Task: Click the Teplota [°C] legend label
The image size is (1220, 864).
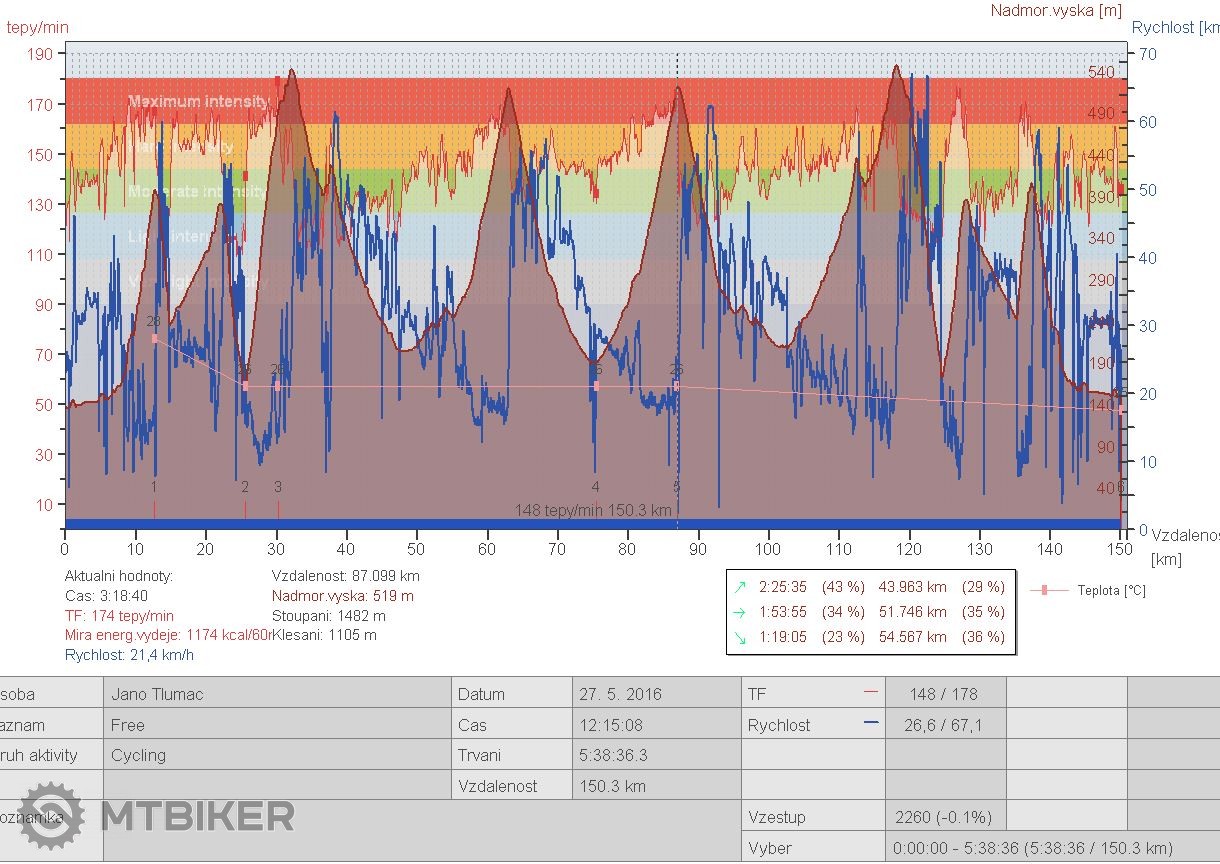Action: click(x=1111, y=591)
